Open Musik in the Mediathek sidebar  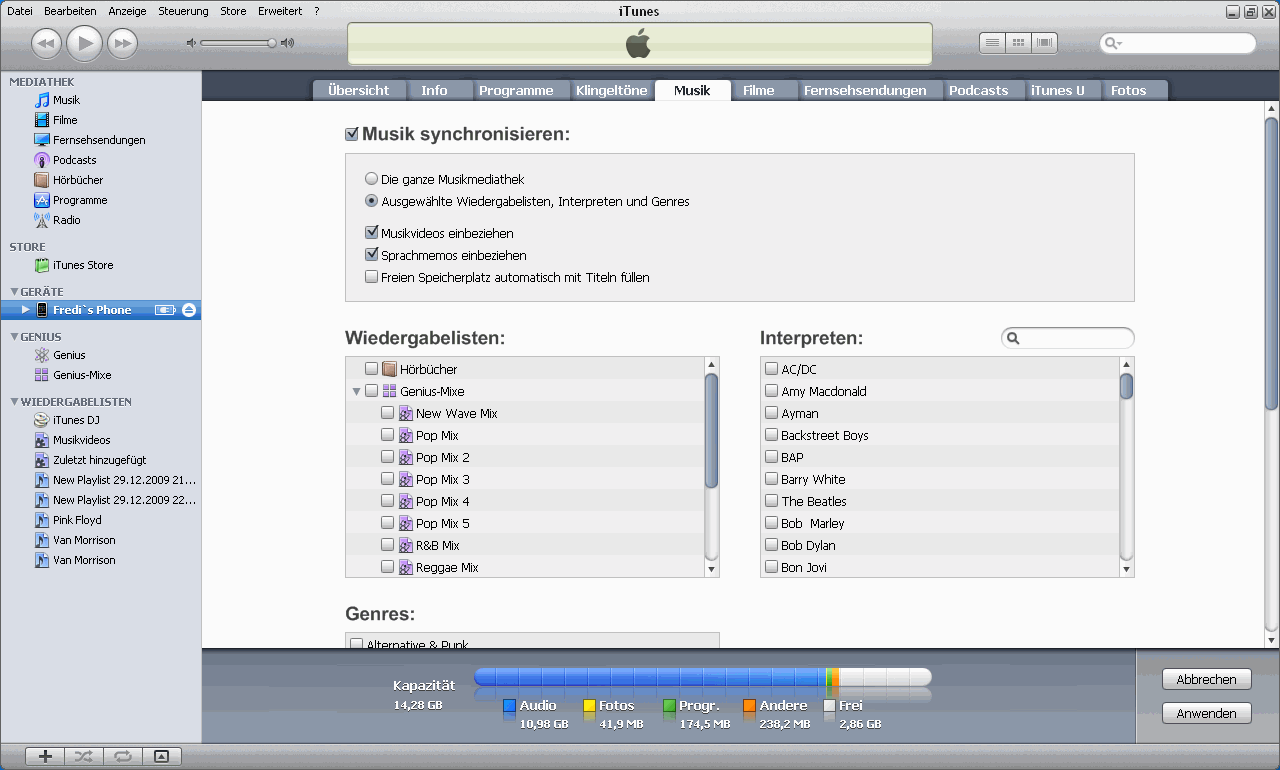coord(66,100)
